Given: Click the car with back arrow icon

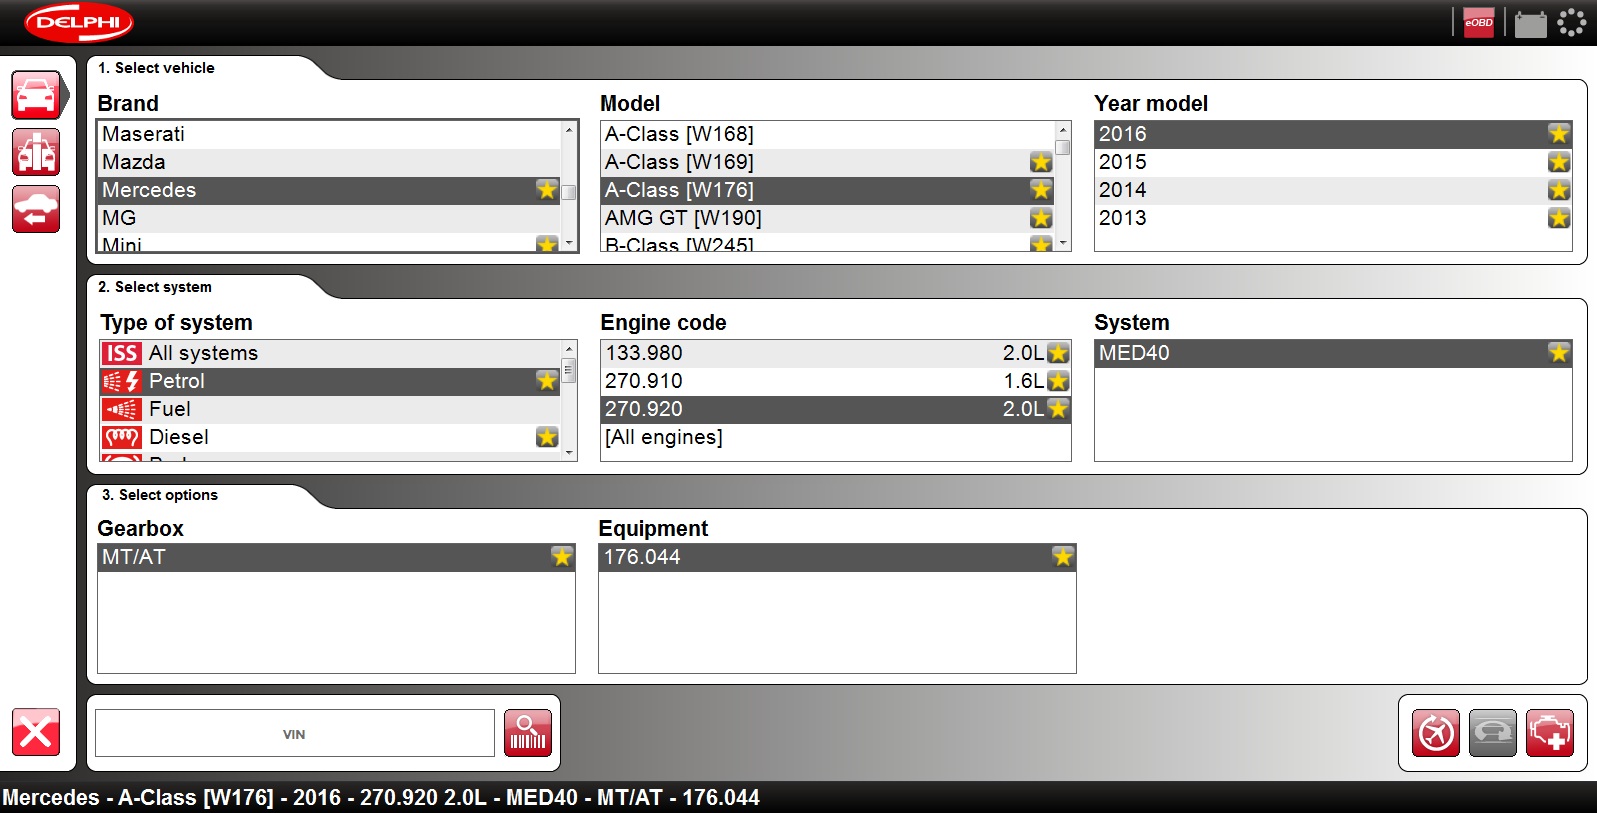Looking at the screenshot, I should 36,210.
